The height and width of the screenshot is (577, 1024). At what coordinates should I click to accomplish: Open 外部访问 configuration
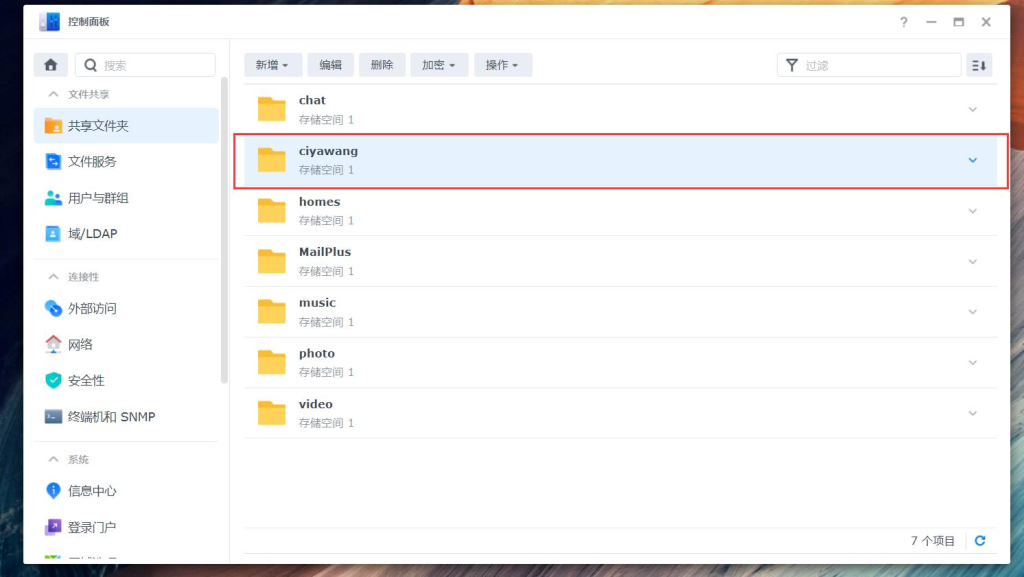pos(92,308)
